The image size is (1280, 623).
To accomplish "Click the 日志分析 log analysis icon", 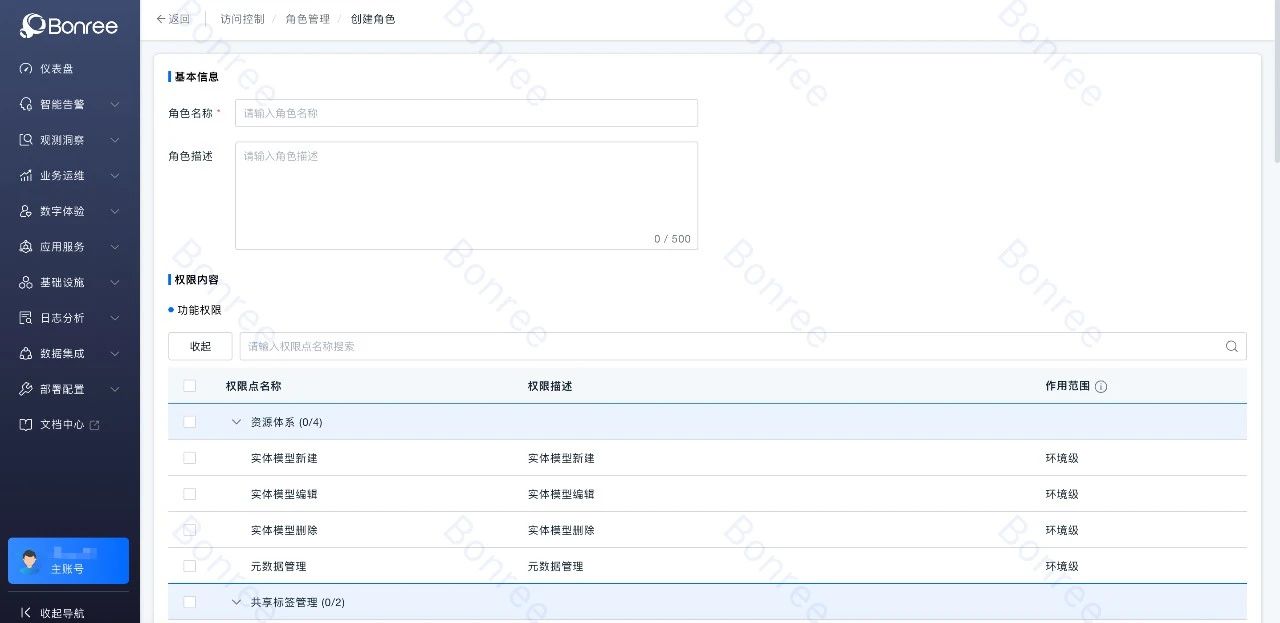I will coord(26,318).
